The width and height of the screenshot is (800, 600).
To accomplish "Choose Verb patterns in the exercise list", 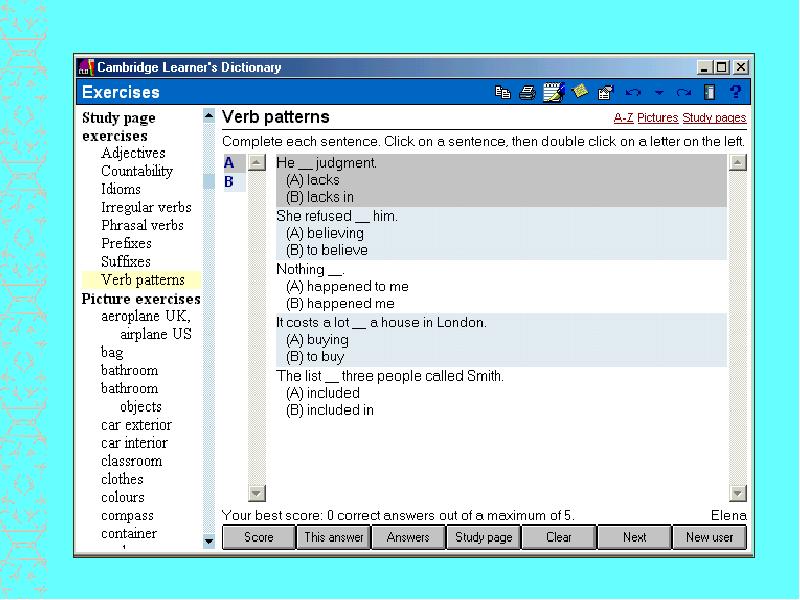I will pos(143,280).
